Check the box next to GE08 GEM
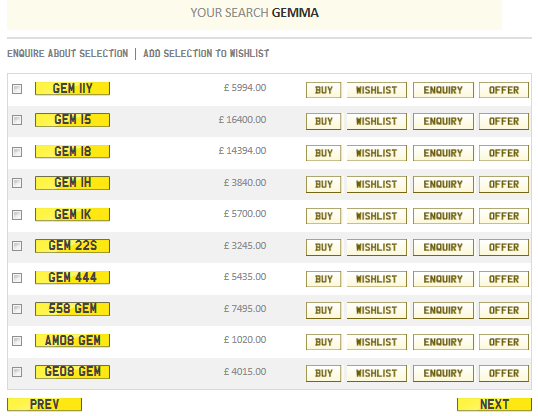 coord(17,372)
